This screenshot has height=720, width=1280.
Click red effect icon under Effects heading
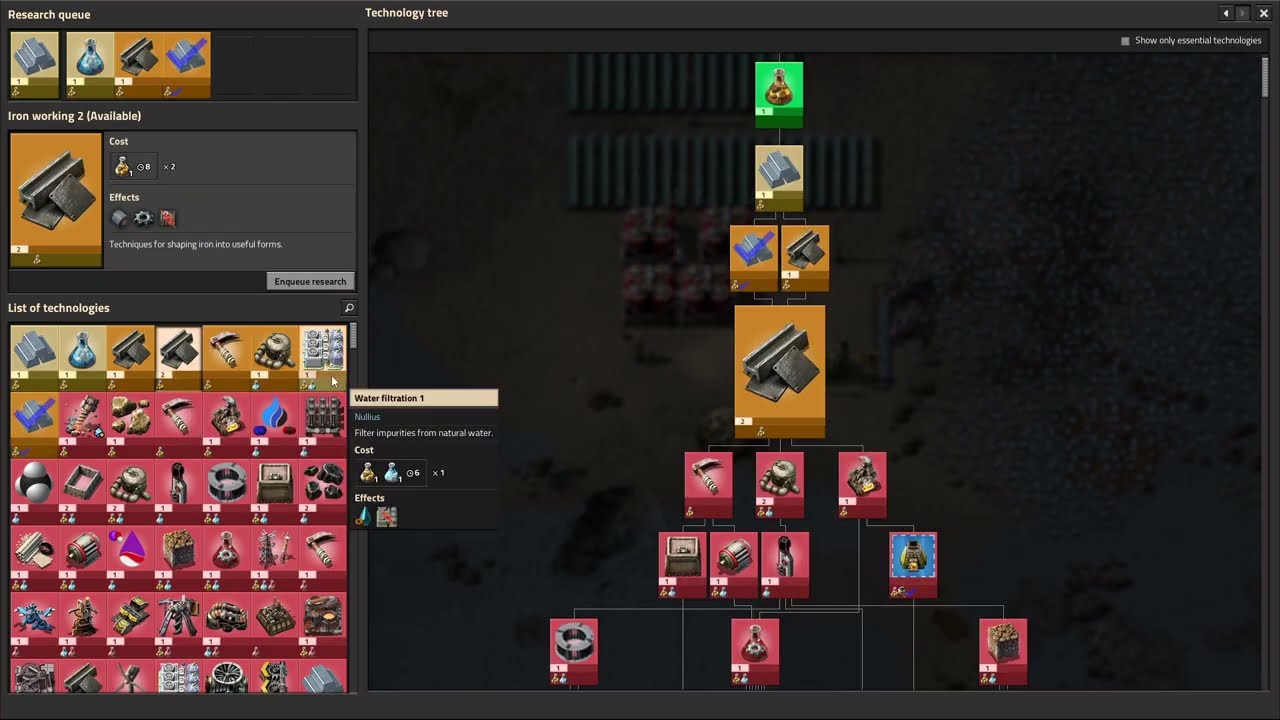point(167,218)
